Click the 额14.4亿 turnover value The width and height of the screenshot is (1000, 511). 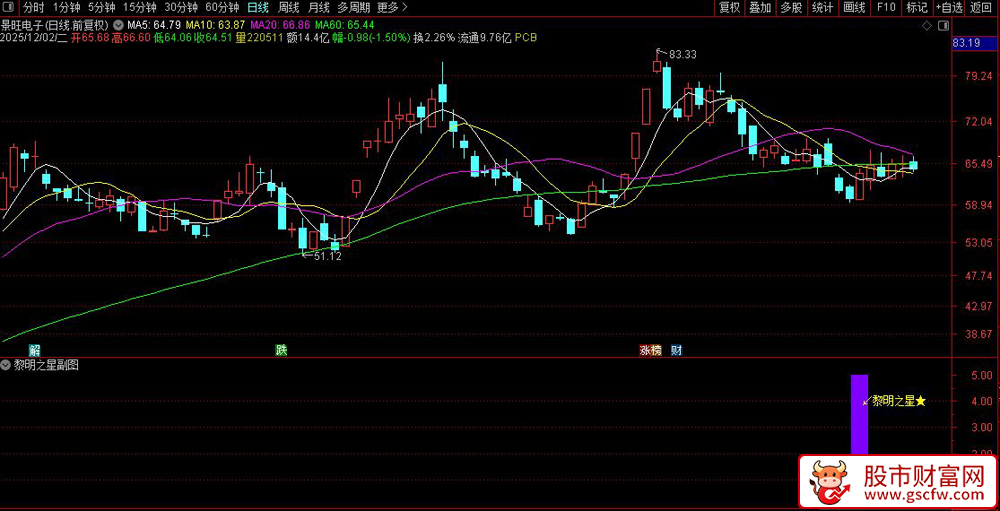(309, 38)
